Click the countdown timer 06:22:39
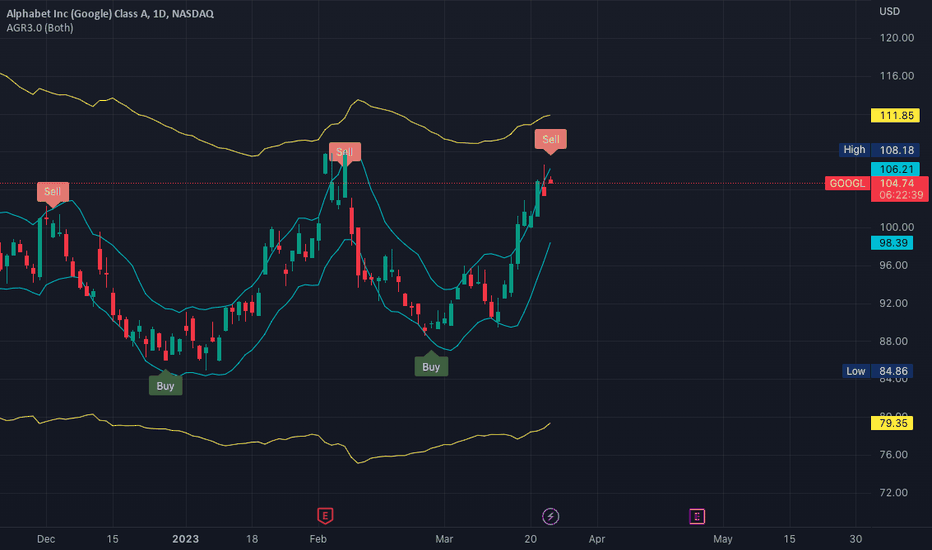This screenshot has height=550, width=932. 901,195
